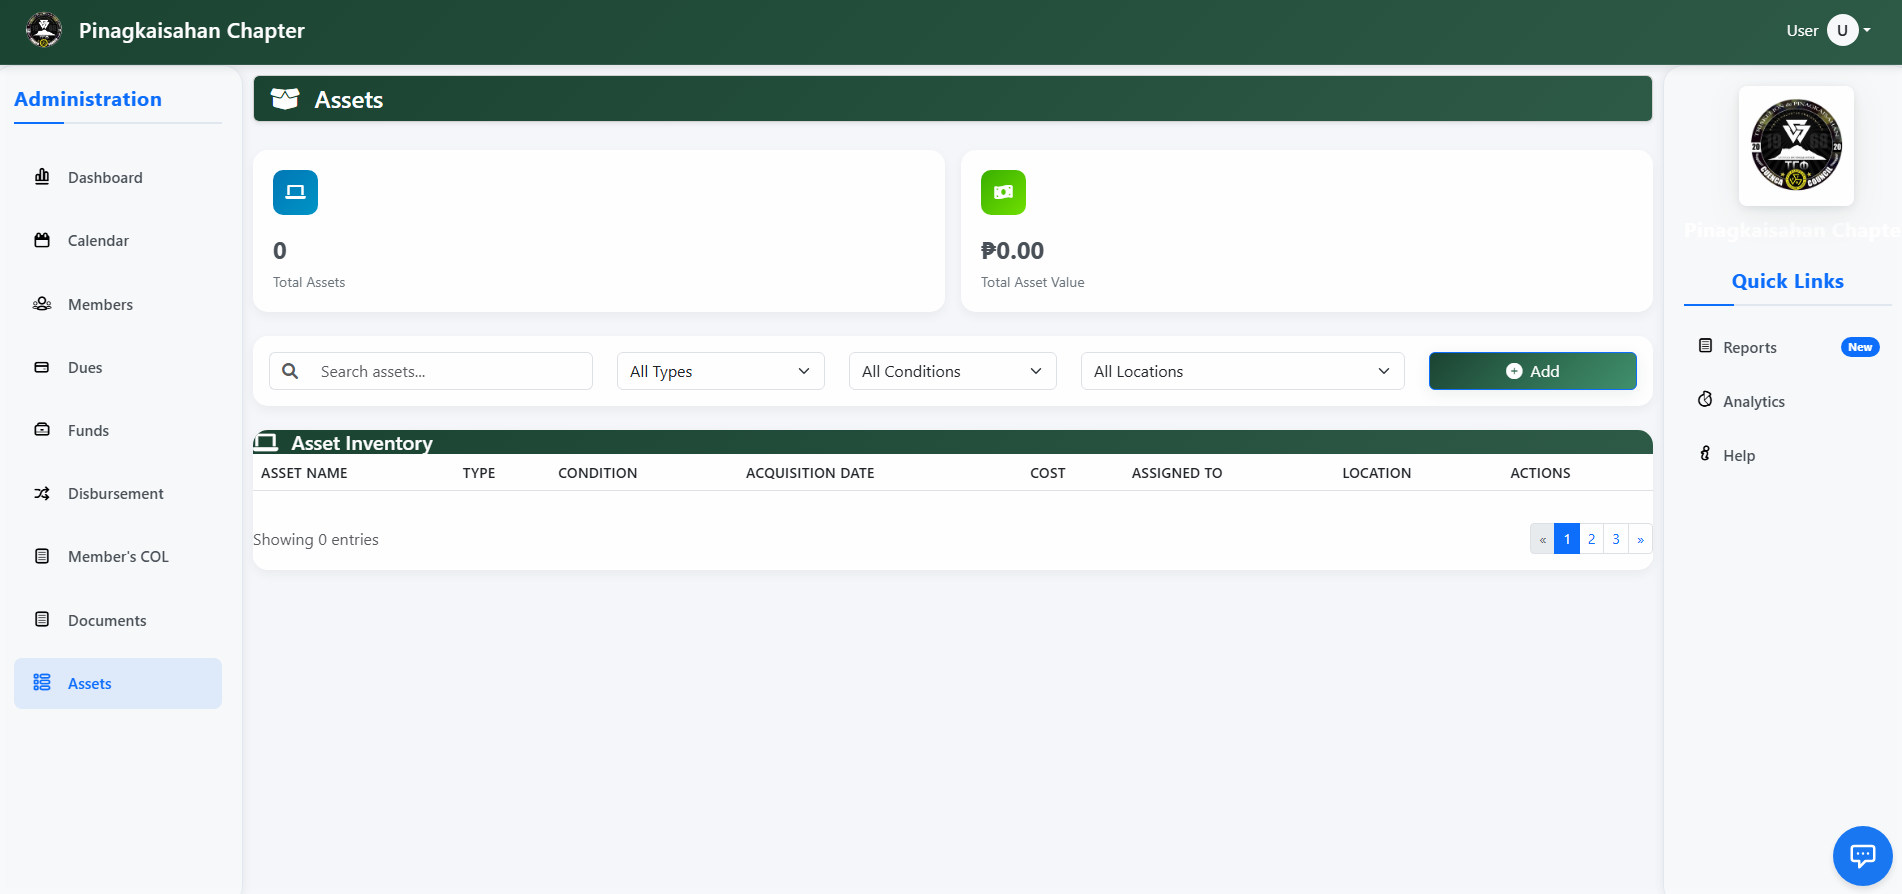Go to page 2 of asset inventory
Image resolution: width=1902 pixels, height=894 pixels.
1591,539
